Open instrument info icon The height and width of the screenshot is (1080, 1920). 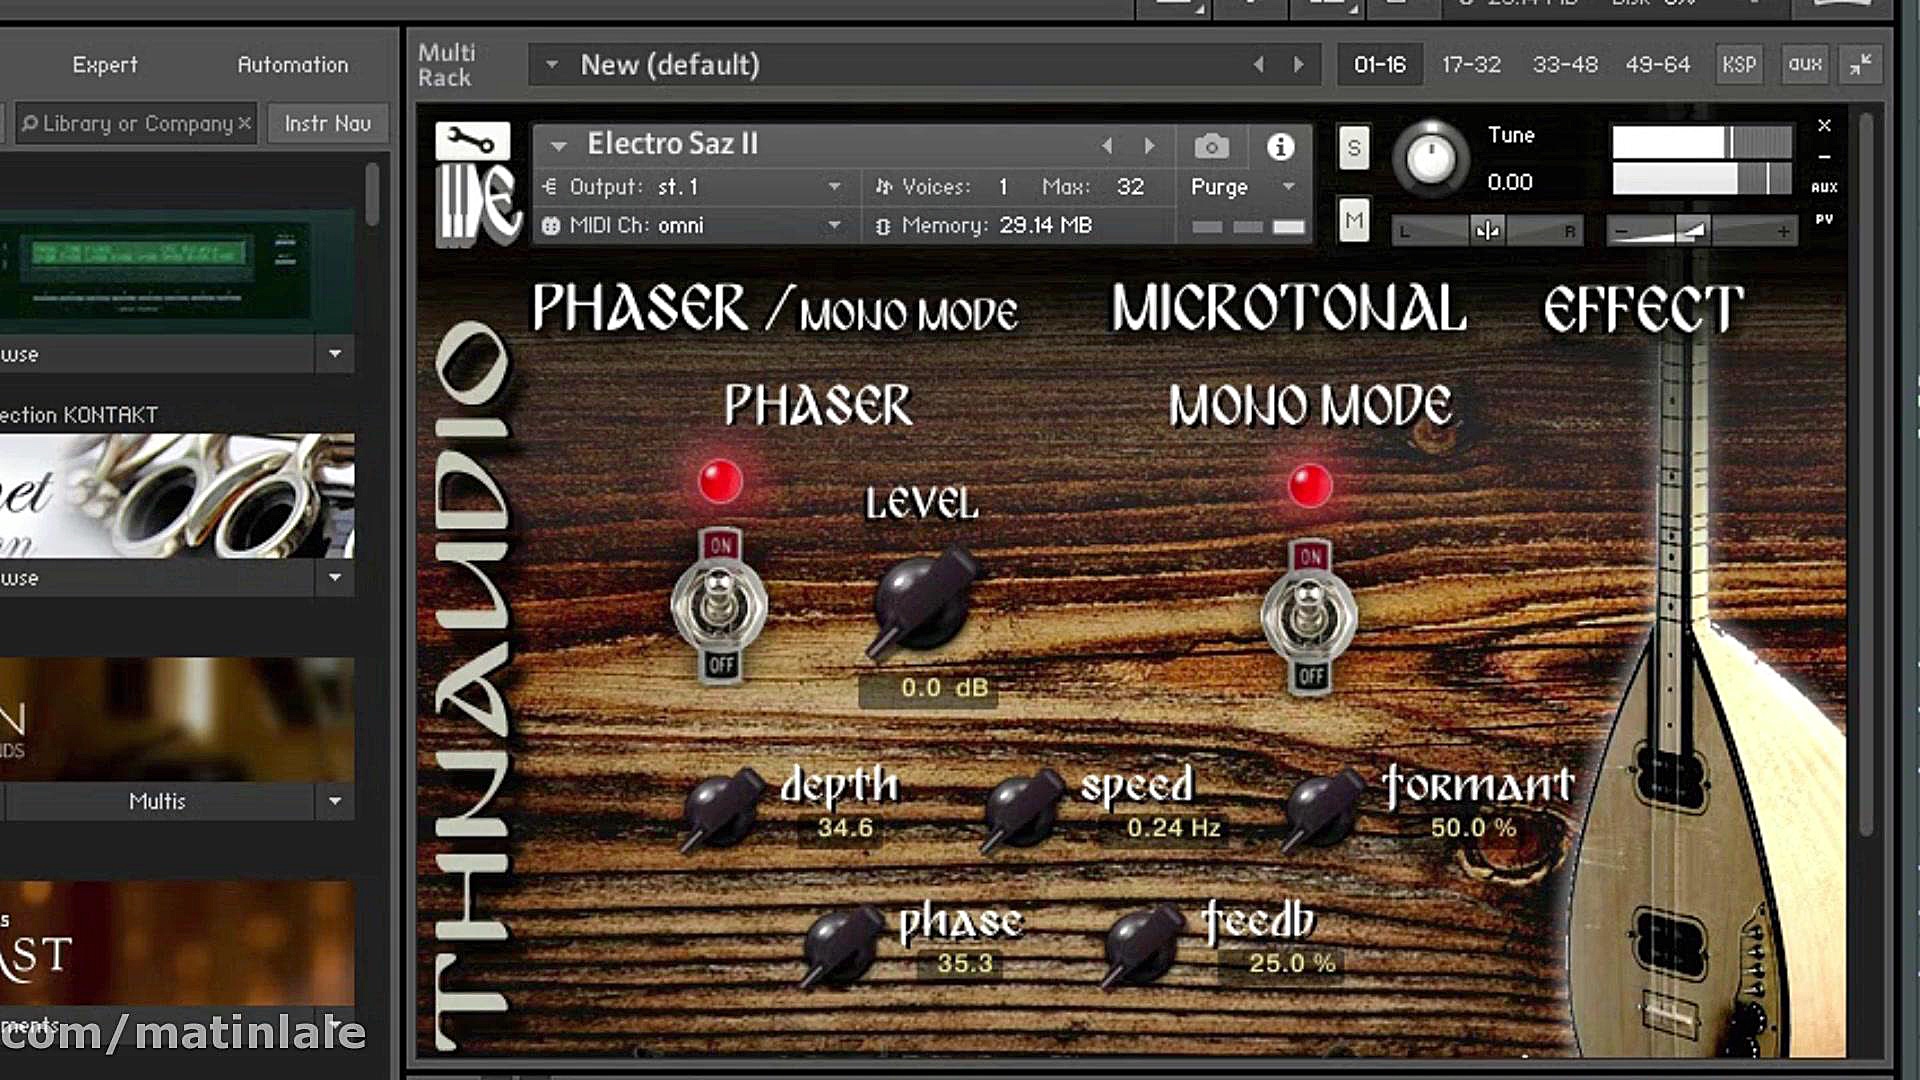click(x=1280, y=147)
